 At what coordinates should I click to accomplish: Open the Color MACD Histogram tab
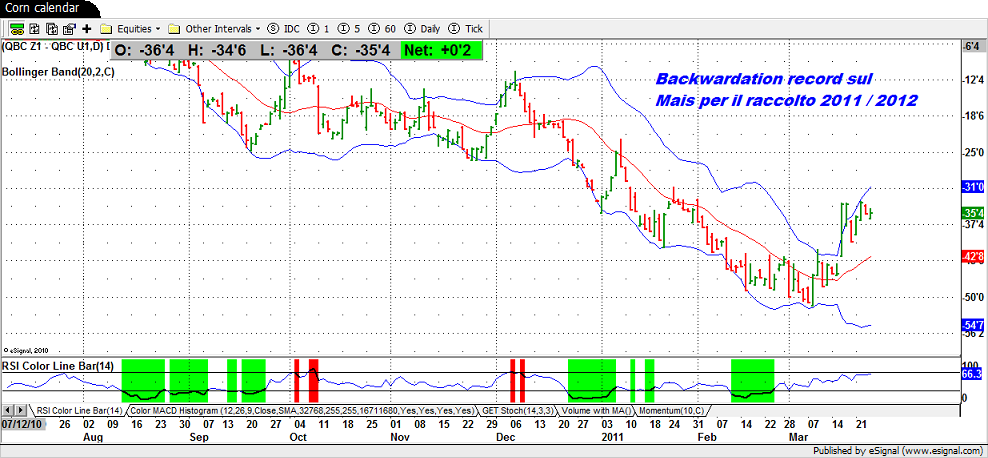coord(302,411)
